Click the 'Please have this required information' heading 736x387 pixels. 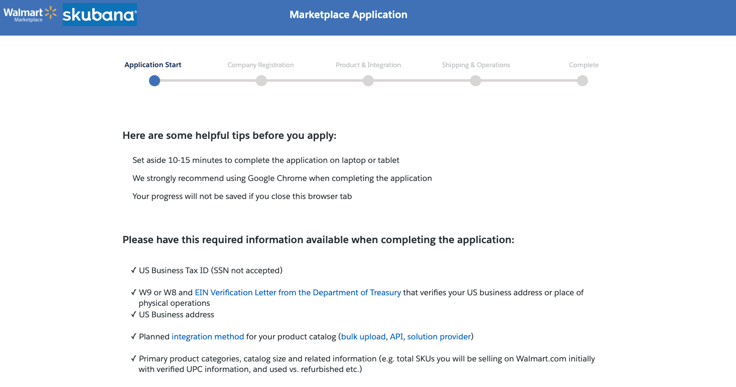pyautogui.click(x=318, y=240)
